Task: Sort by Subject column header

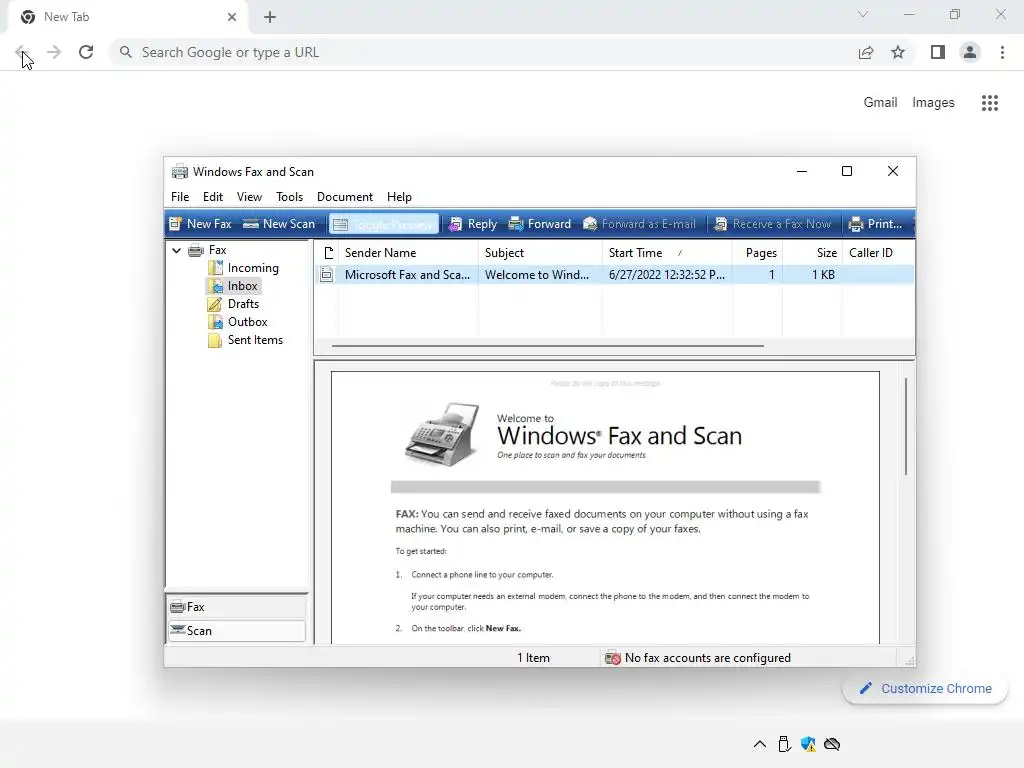Action: 540,253
